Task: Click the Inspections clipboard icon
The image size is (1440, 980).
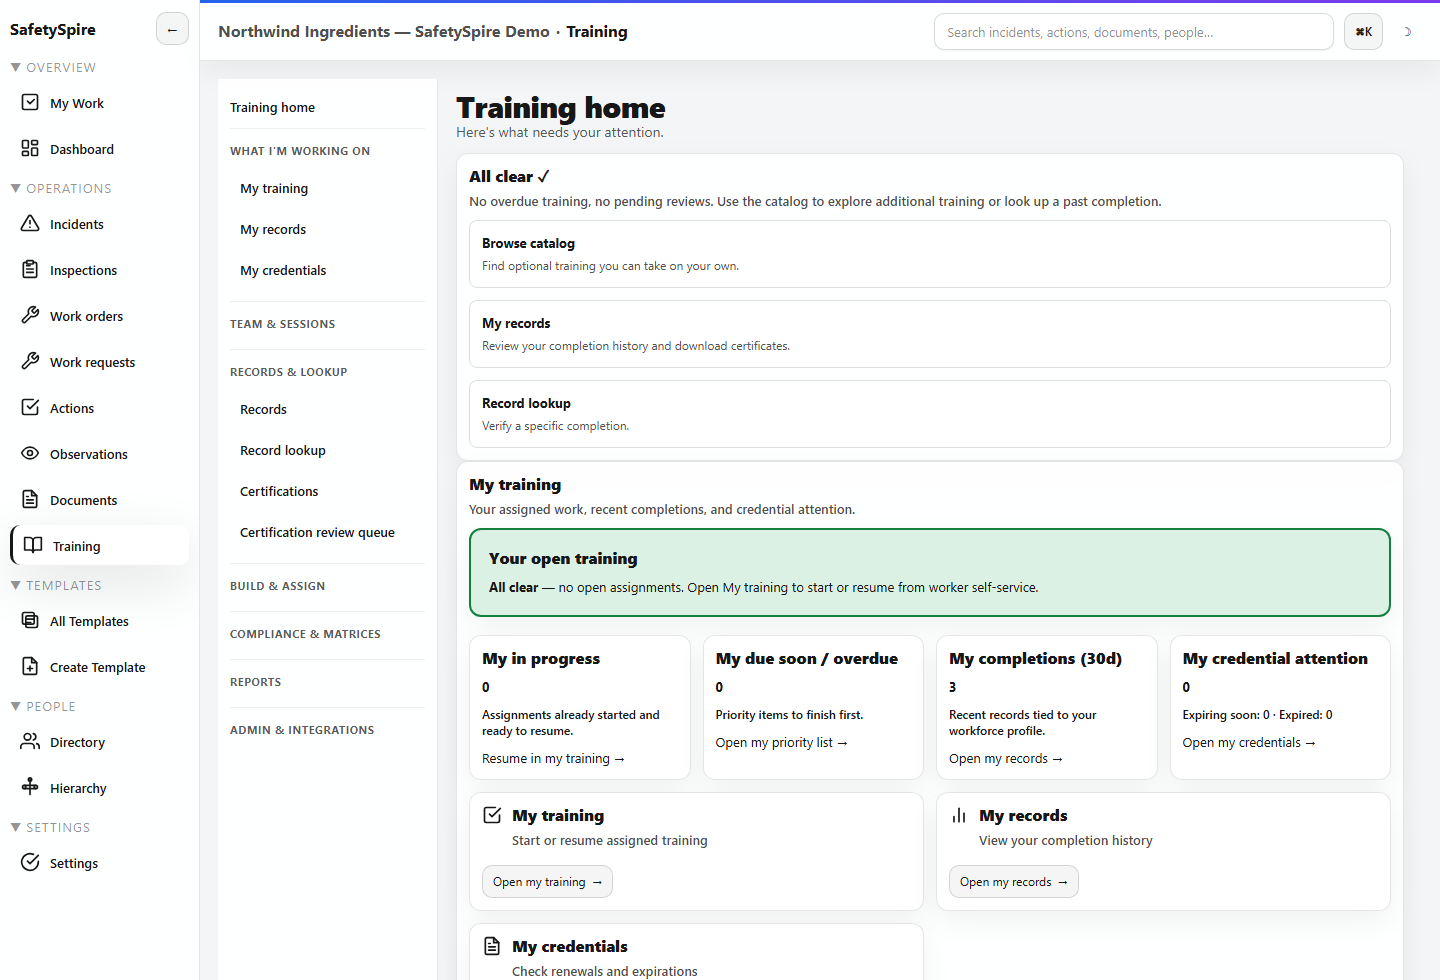Action: click(30, 269)
